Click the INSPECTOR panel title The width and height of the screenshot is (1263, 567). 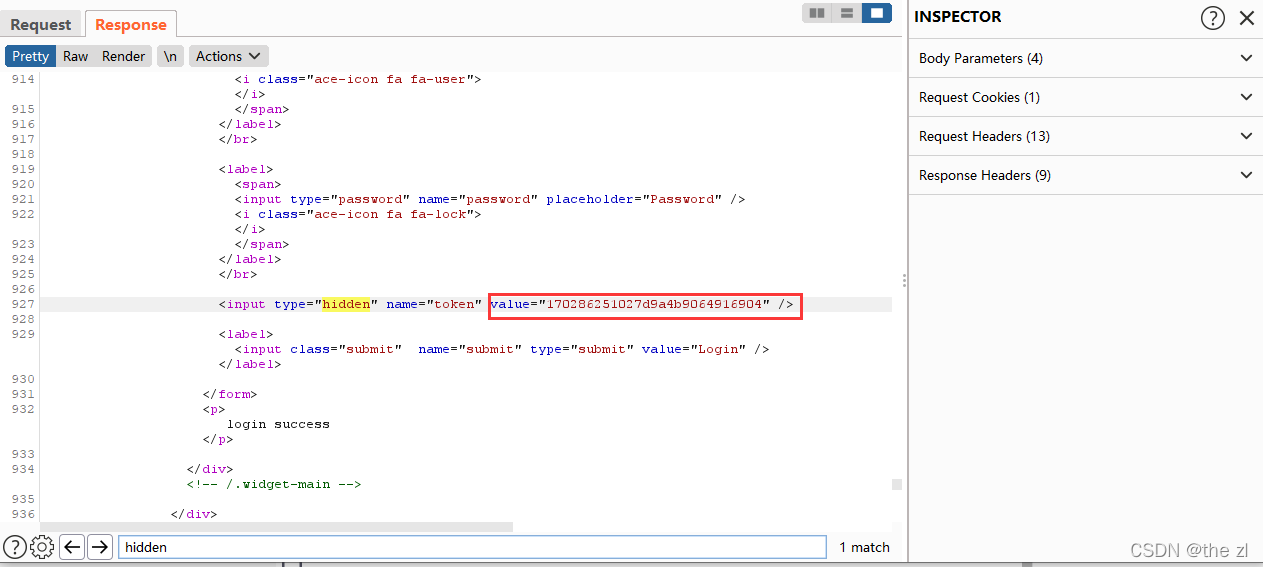point(957,17)
